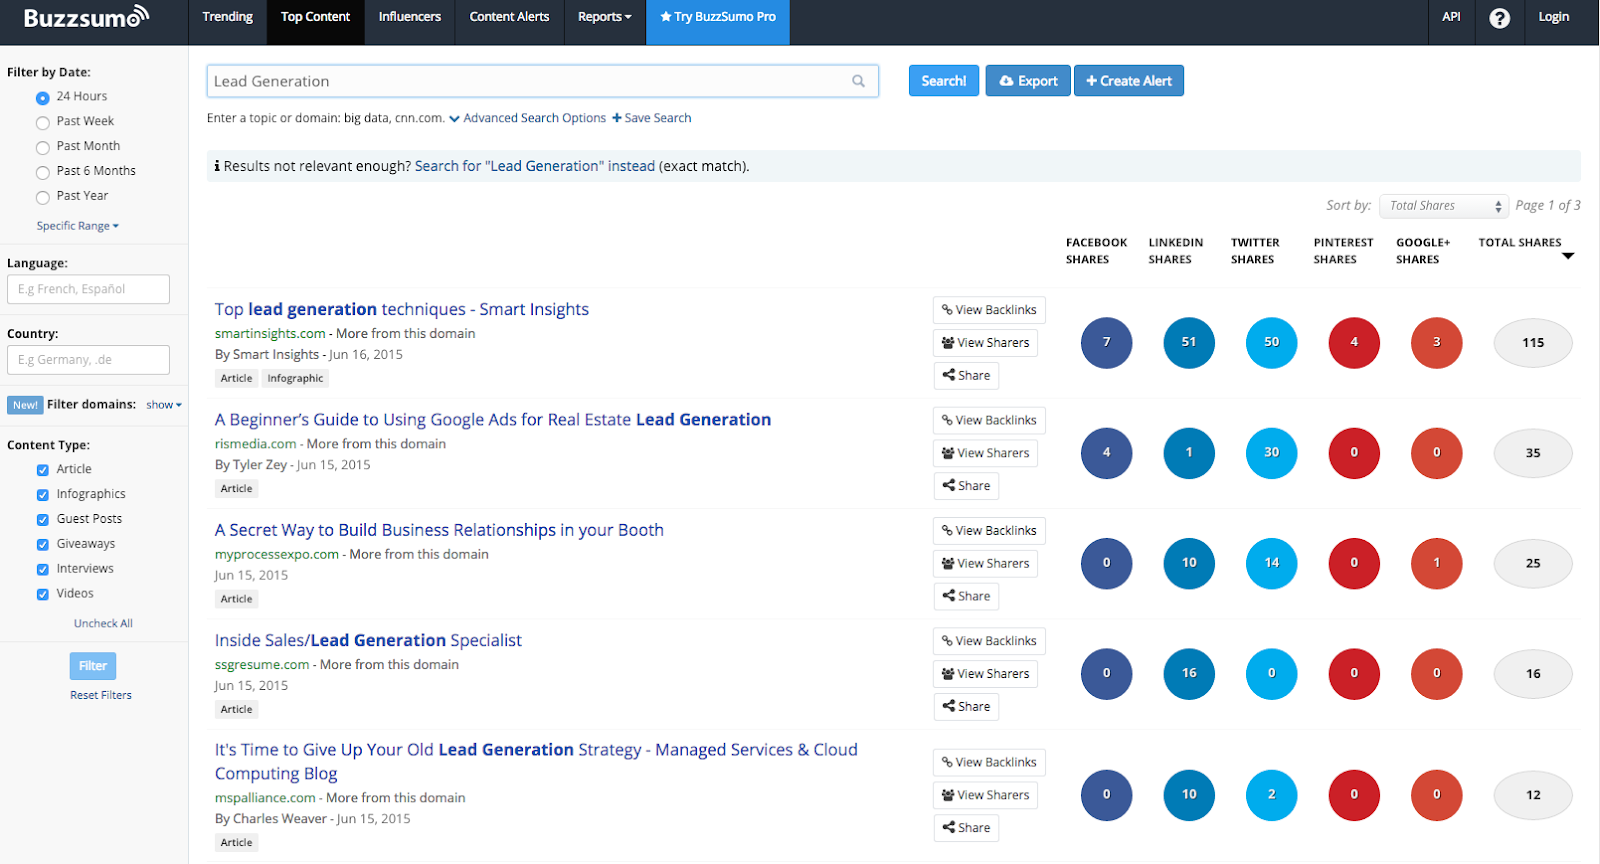Expand the Specific Range date option
1600x864 pixels.
(78, 226)
